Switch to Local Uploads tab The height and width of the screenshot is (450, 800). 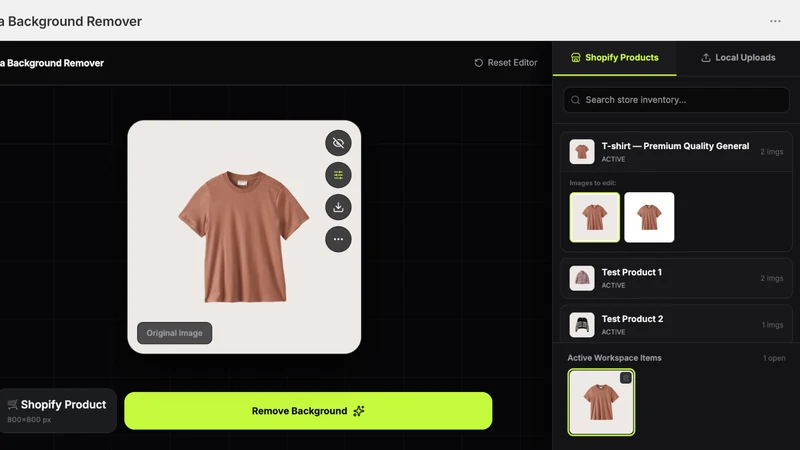pyautogui.click(x=738, y=58)
